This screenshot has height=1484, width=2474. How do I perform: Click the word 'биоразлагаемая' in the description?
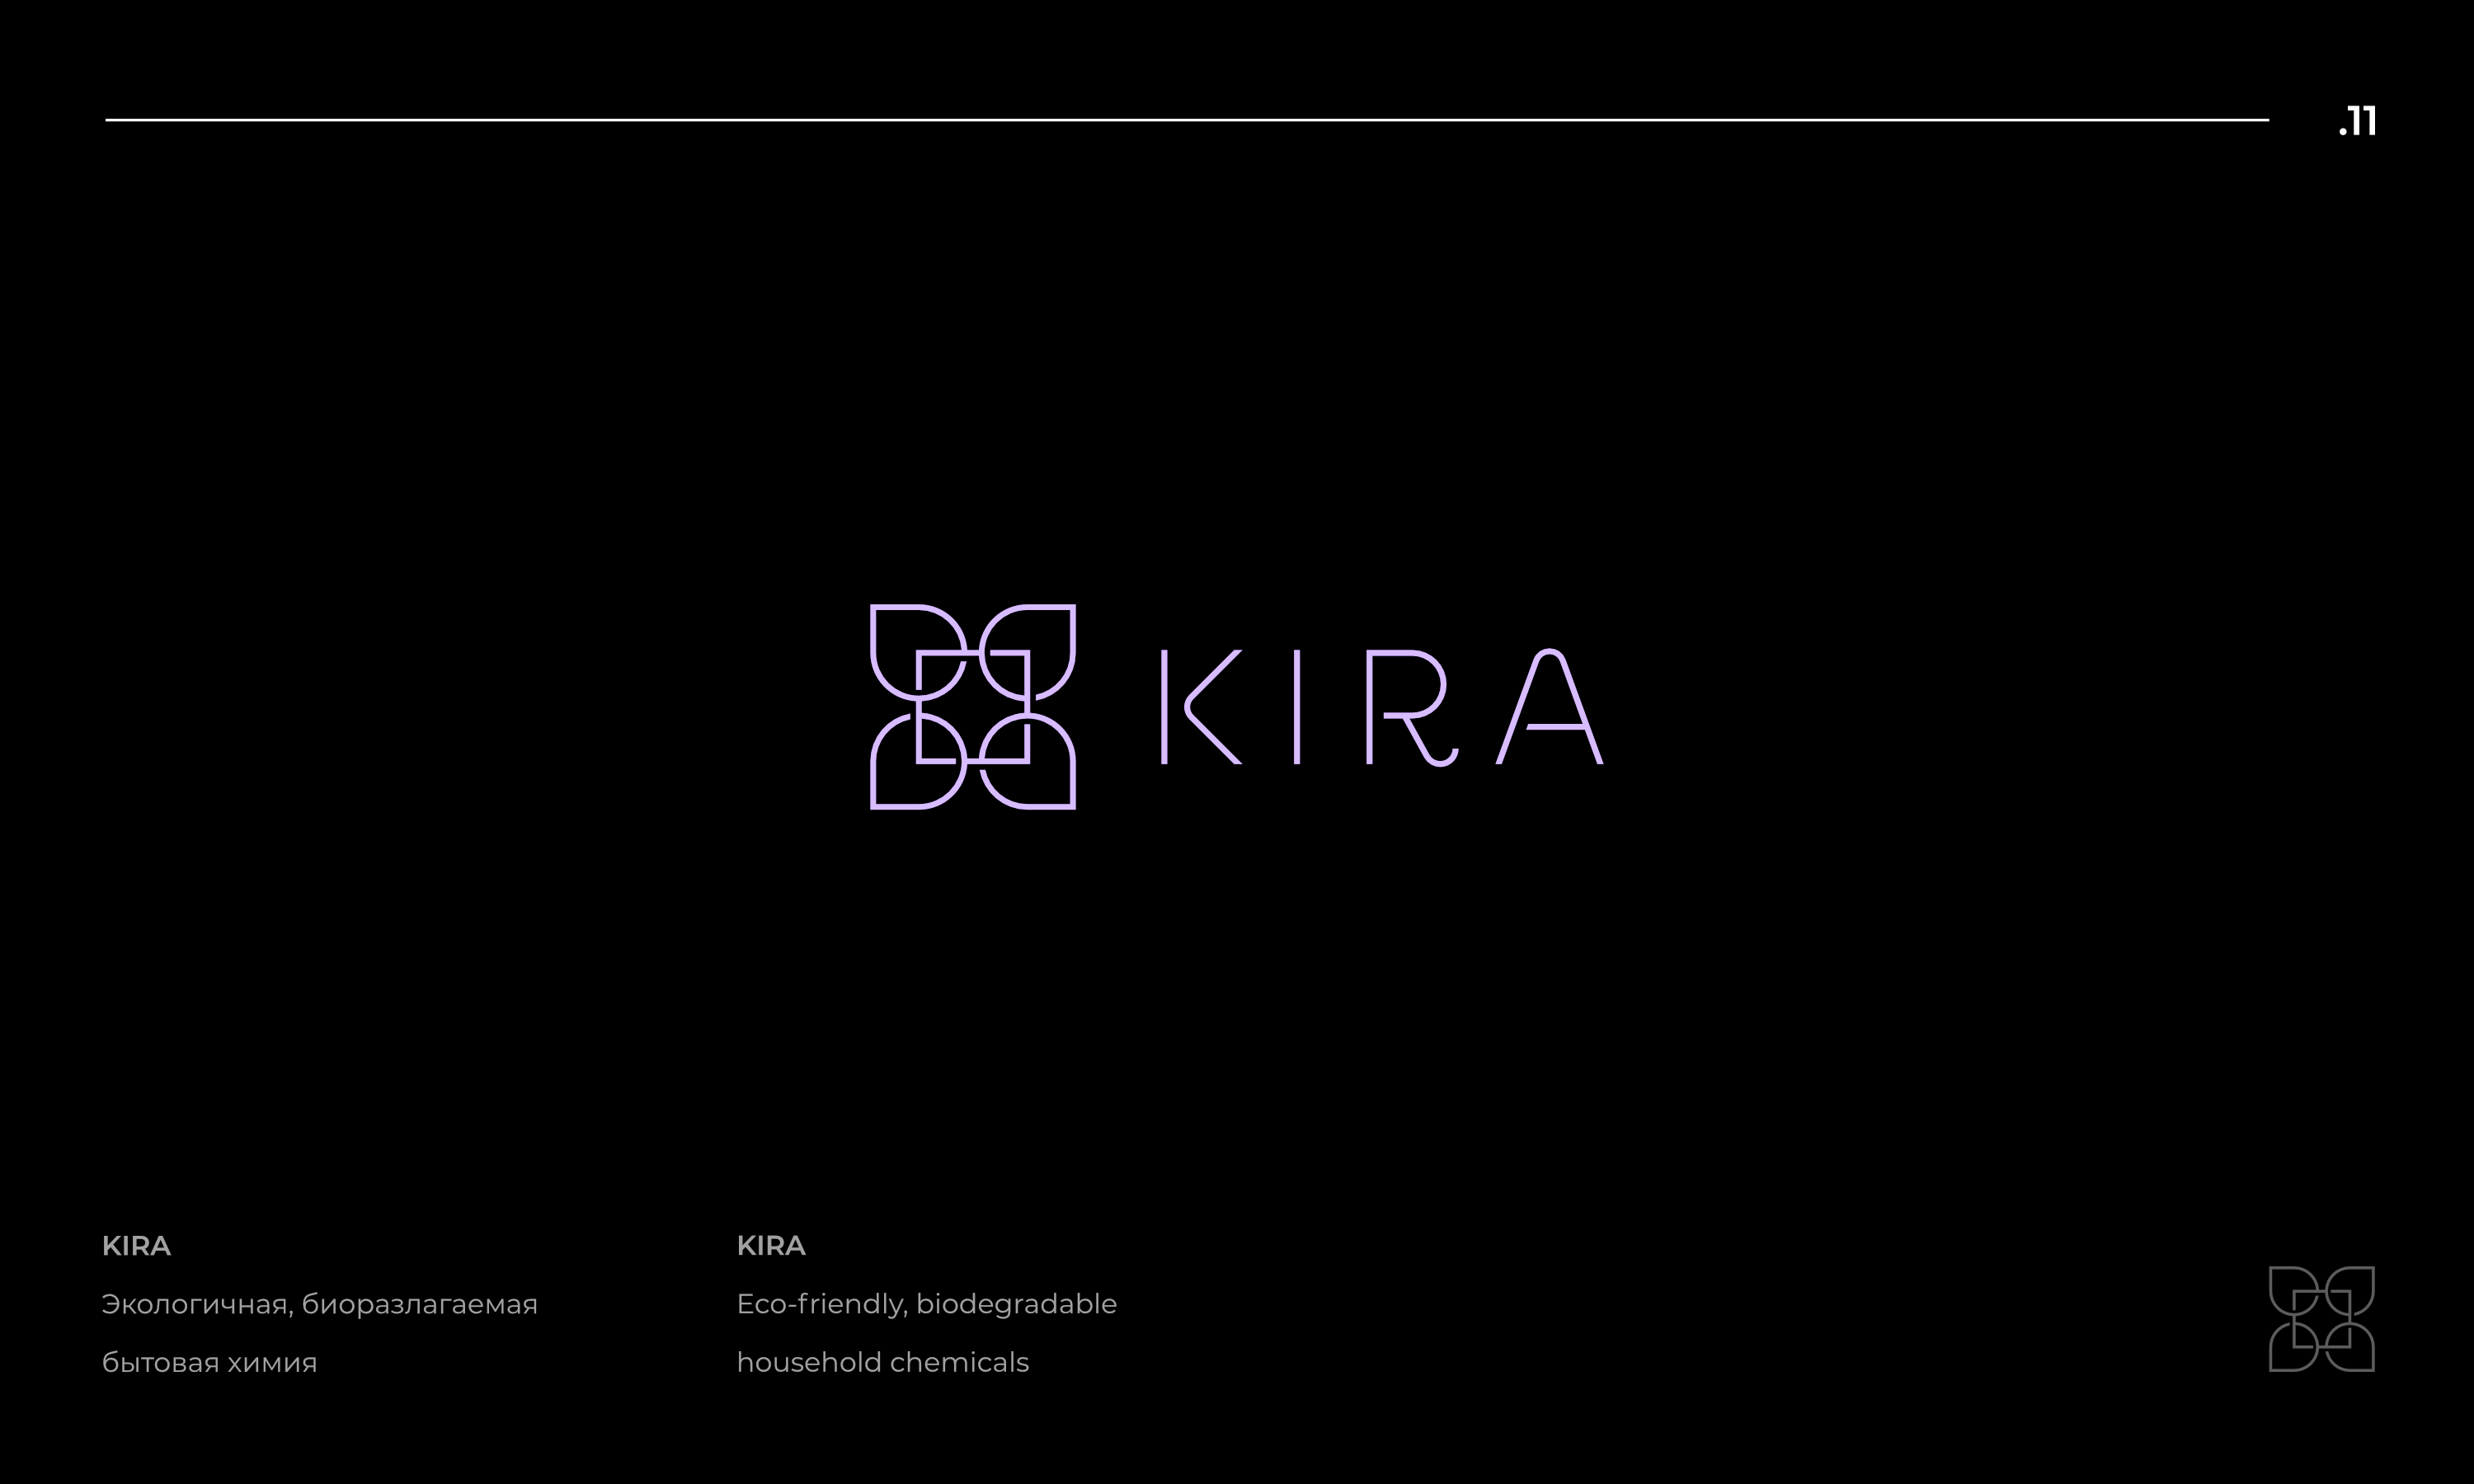(x=419, y=1305)
